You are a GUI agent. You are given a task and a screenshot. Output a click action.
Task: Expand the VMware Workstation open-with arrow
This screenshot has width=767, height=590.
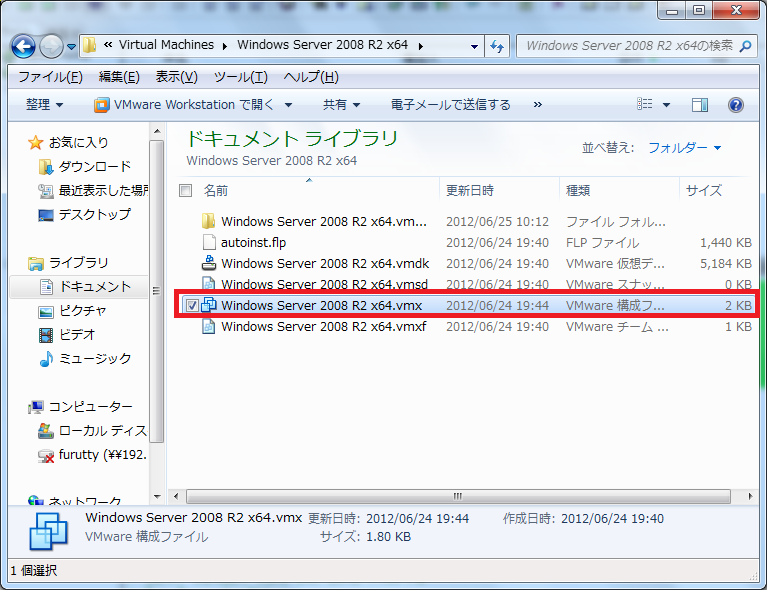tap(289, 105)
